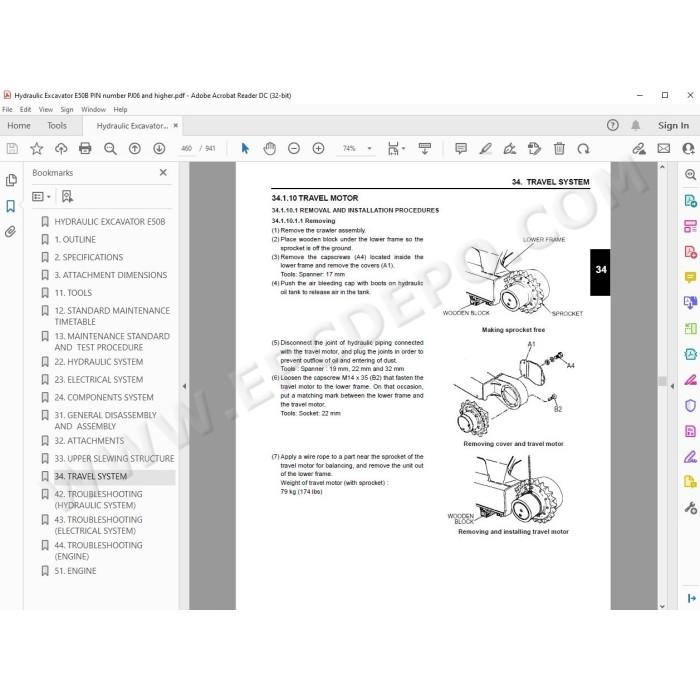Open the Help menu
The height and width of the screenshot is (700, 700).
[x=120, y=109]
